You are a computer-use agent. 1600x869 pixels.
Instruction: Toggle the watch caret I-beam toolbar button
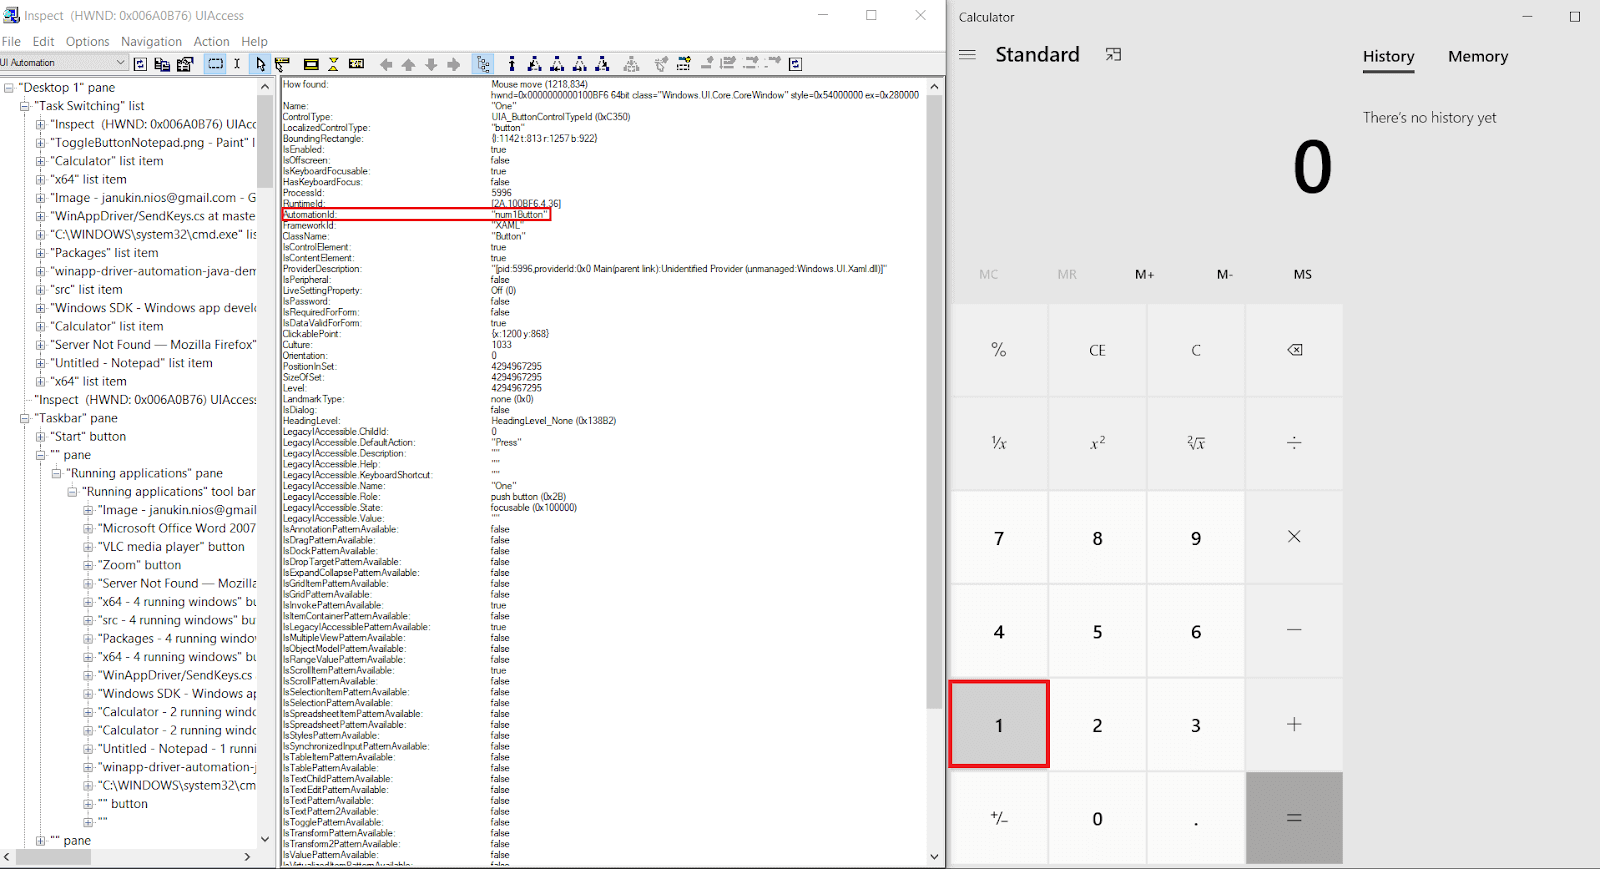point(237,64)
